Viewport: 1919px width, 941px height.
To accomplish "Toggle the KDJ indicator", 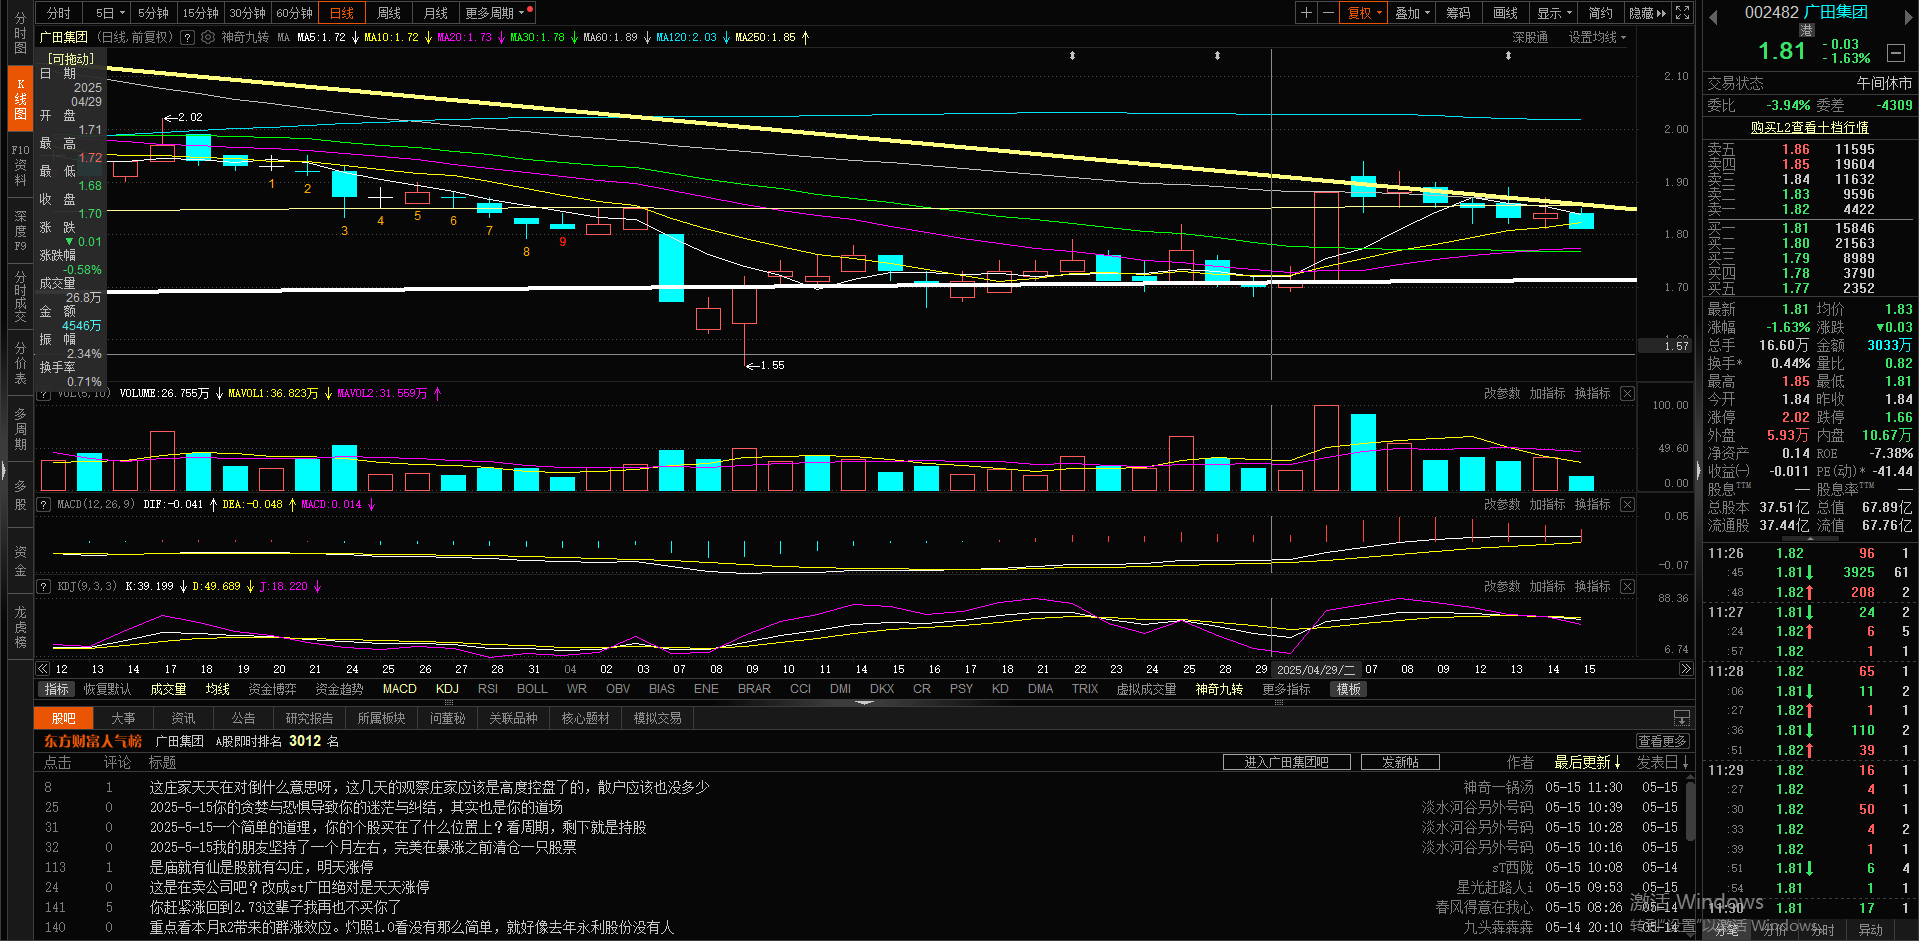I will coord(447,689).
